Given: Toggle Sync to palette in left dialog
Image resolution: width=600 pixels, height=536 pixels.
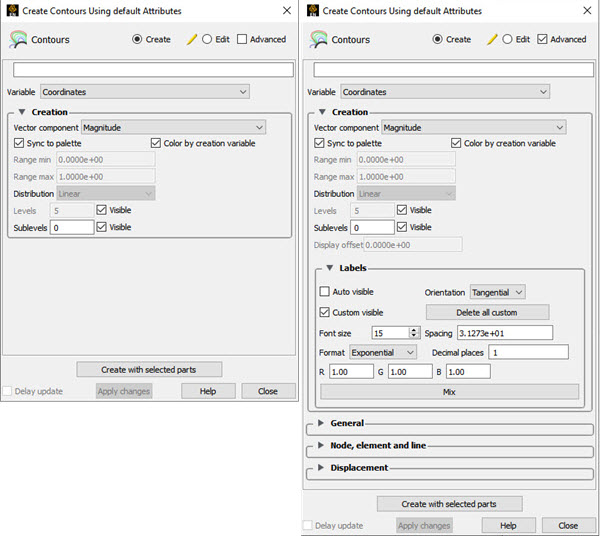Looking at the screenshot, I should point(19,143).
